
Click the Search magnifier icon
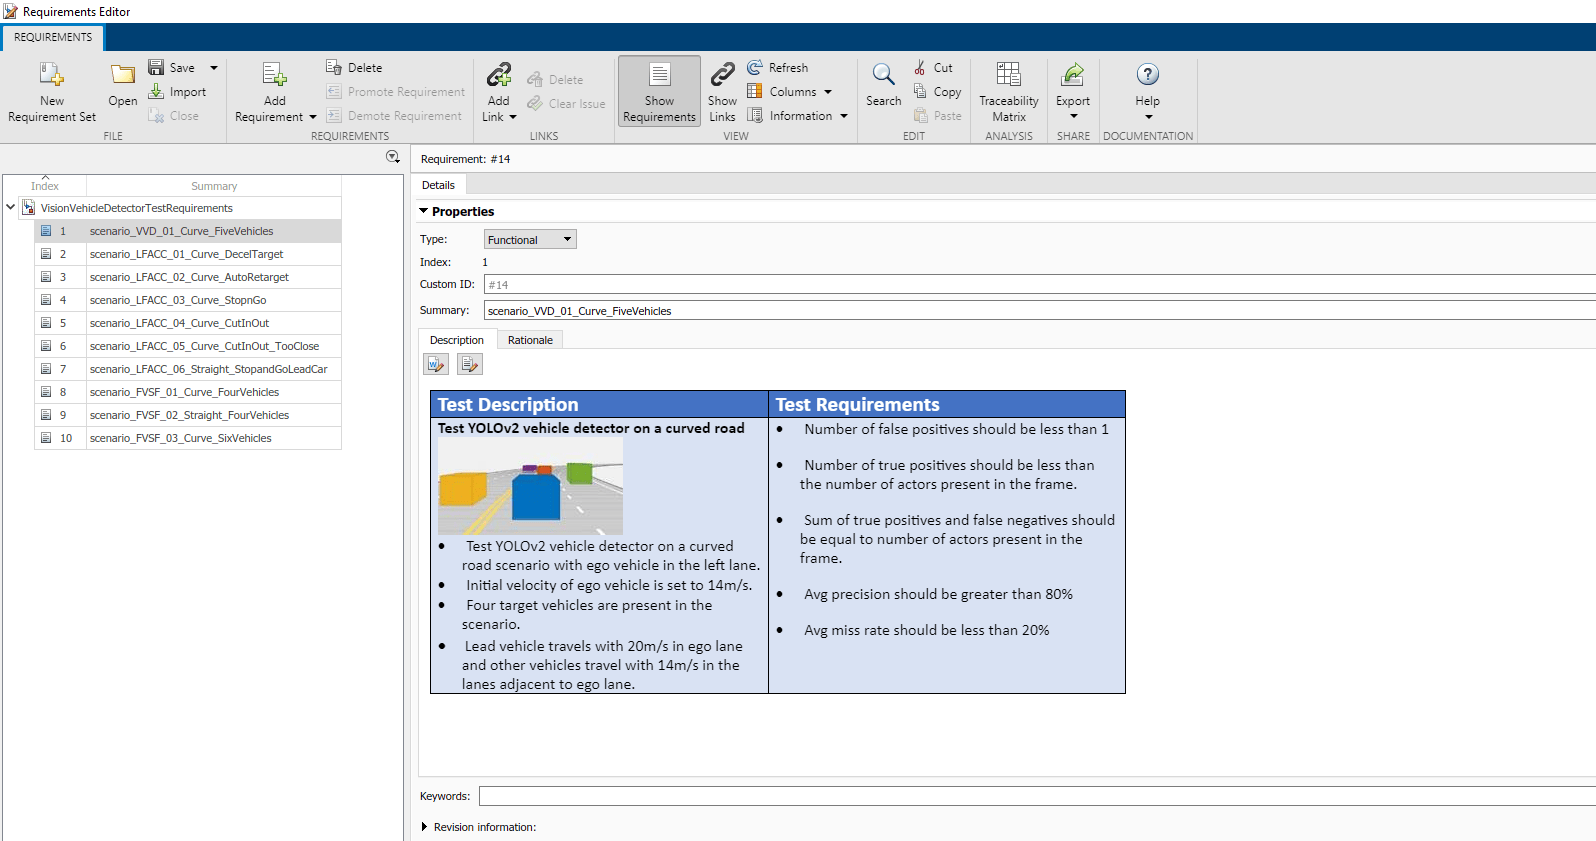tap(883, 74)
